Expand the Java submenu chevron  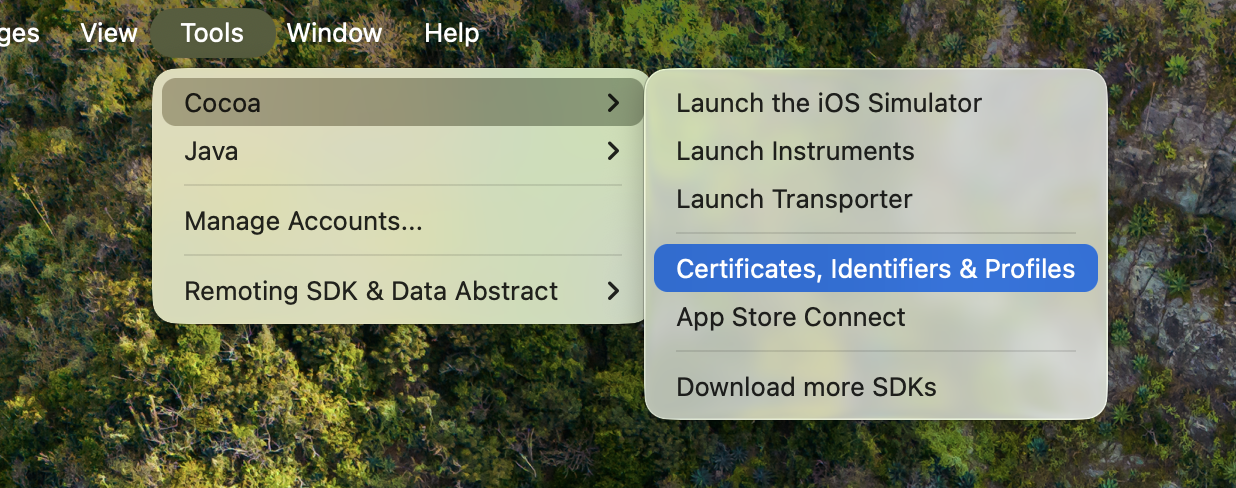click(x=613, y=152)
